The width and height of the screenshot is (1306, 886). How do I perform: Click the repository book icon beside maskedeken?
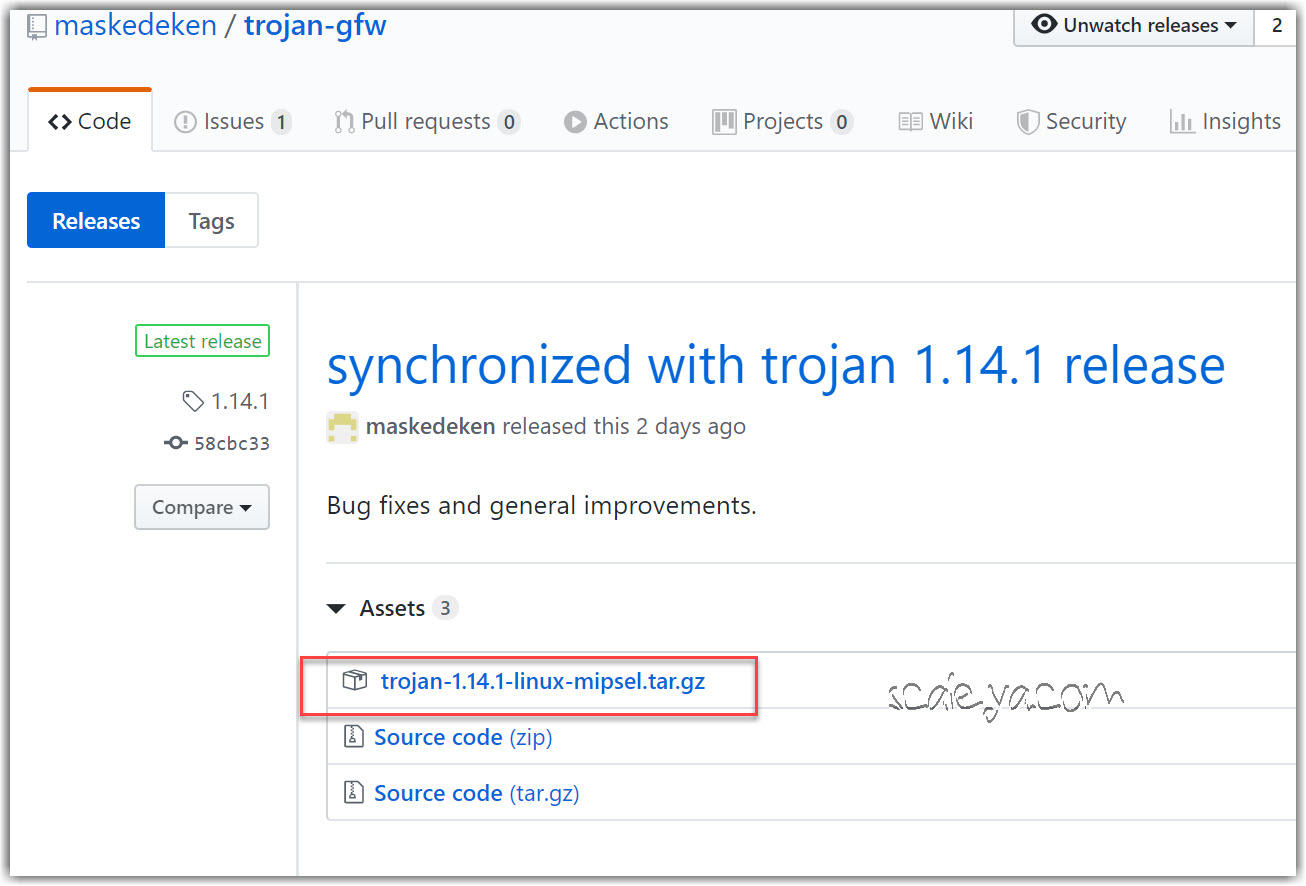(37, 26)
